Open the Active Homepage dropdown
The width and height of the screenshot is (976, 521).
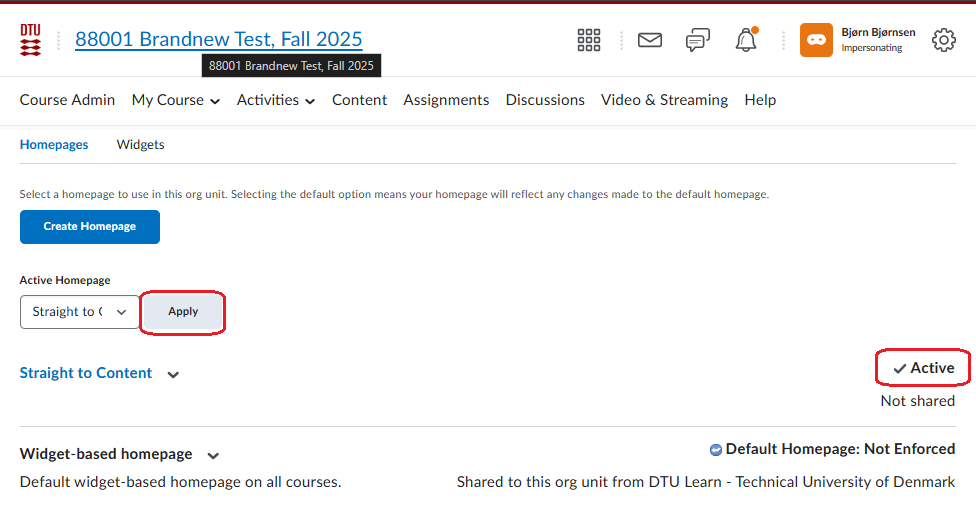80,312
